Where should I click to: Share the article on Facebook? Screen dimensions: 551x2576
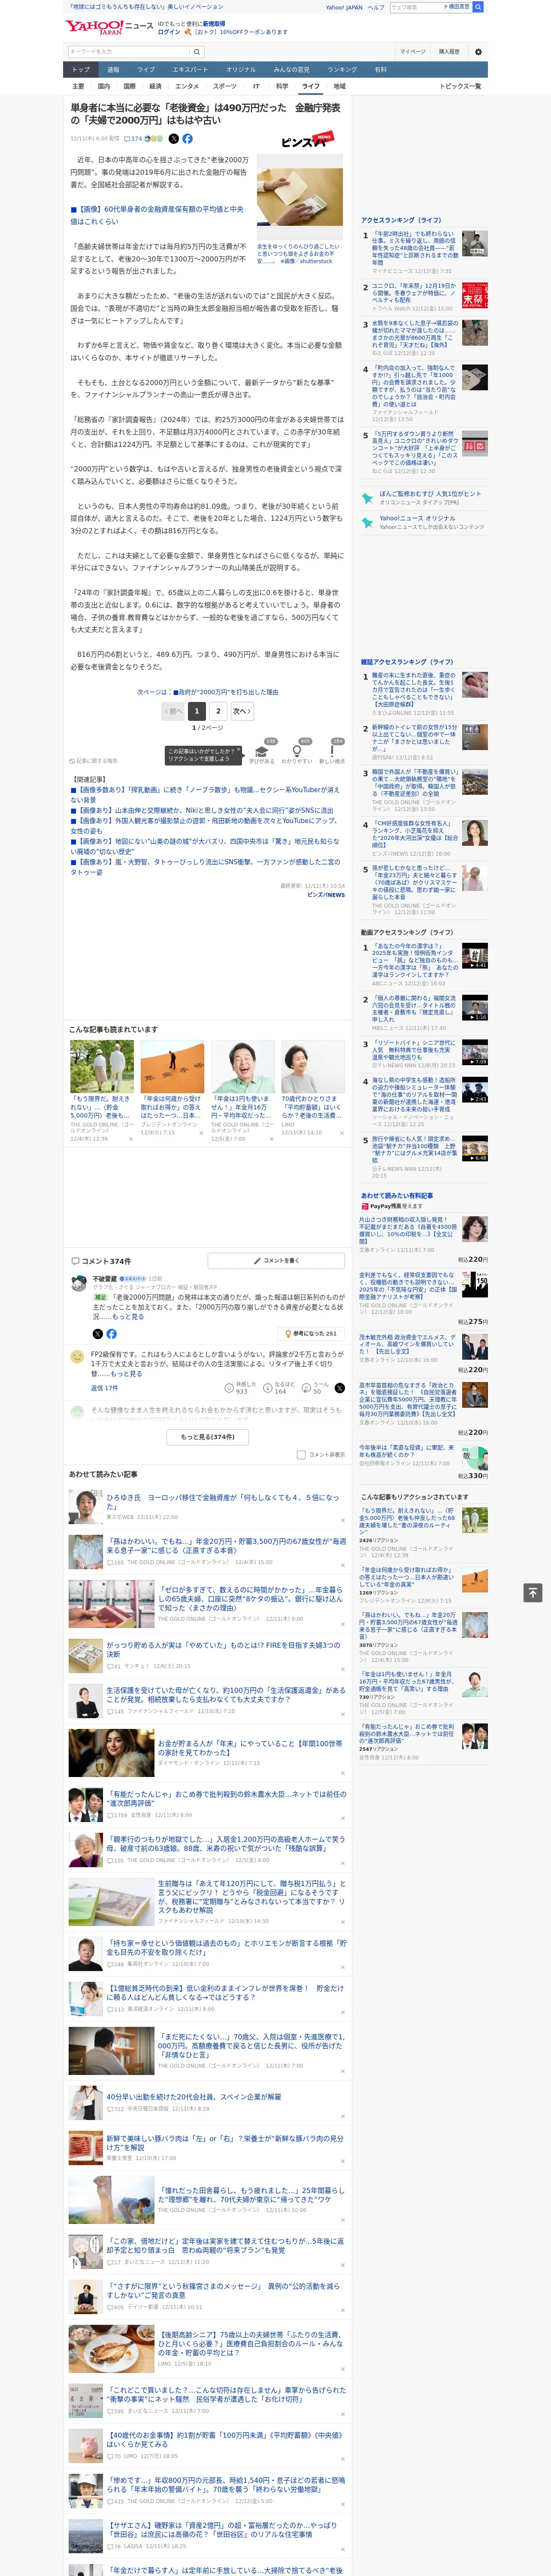187,139
